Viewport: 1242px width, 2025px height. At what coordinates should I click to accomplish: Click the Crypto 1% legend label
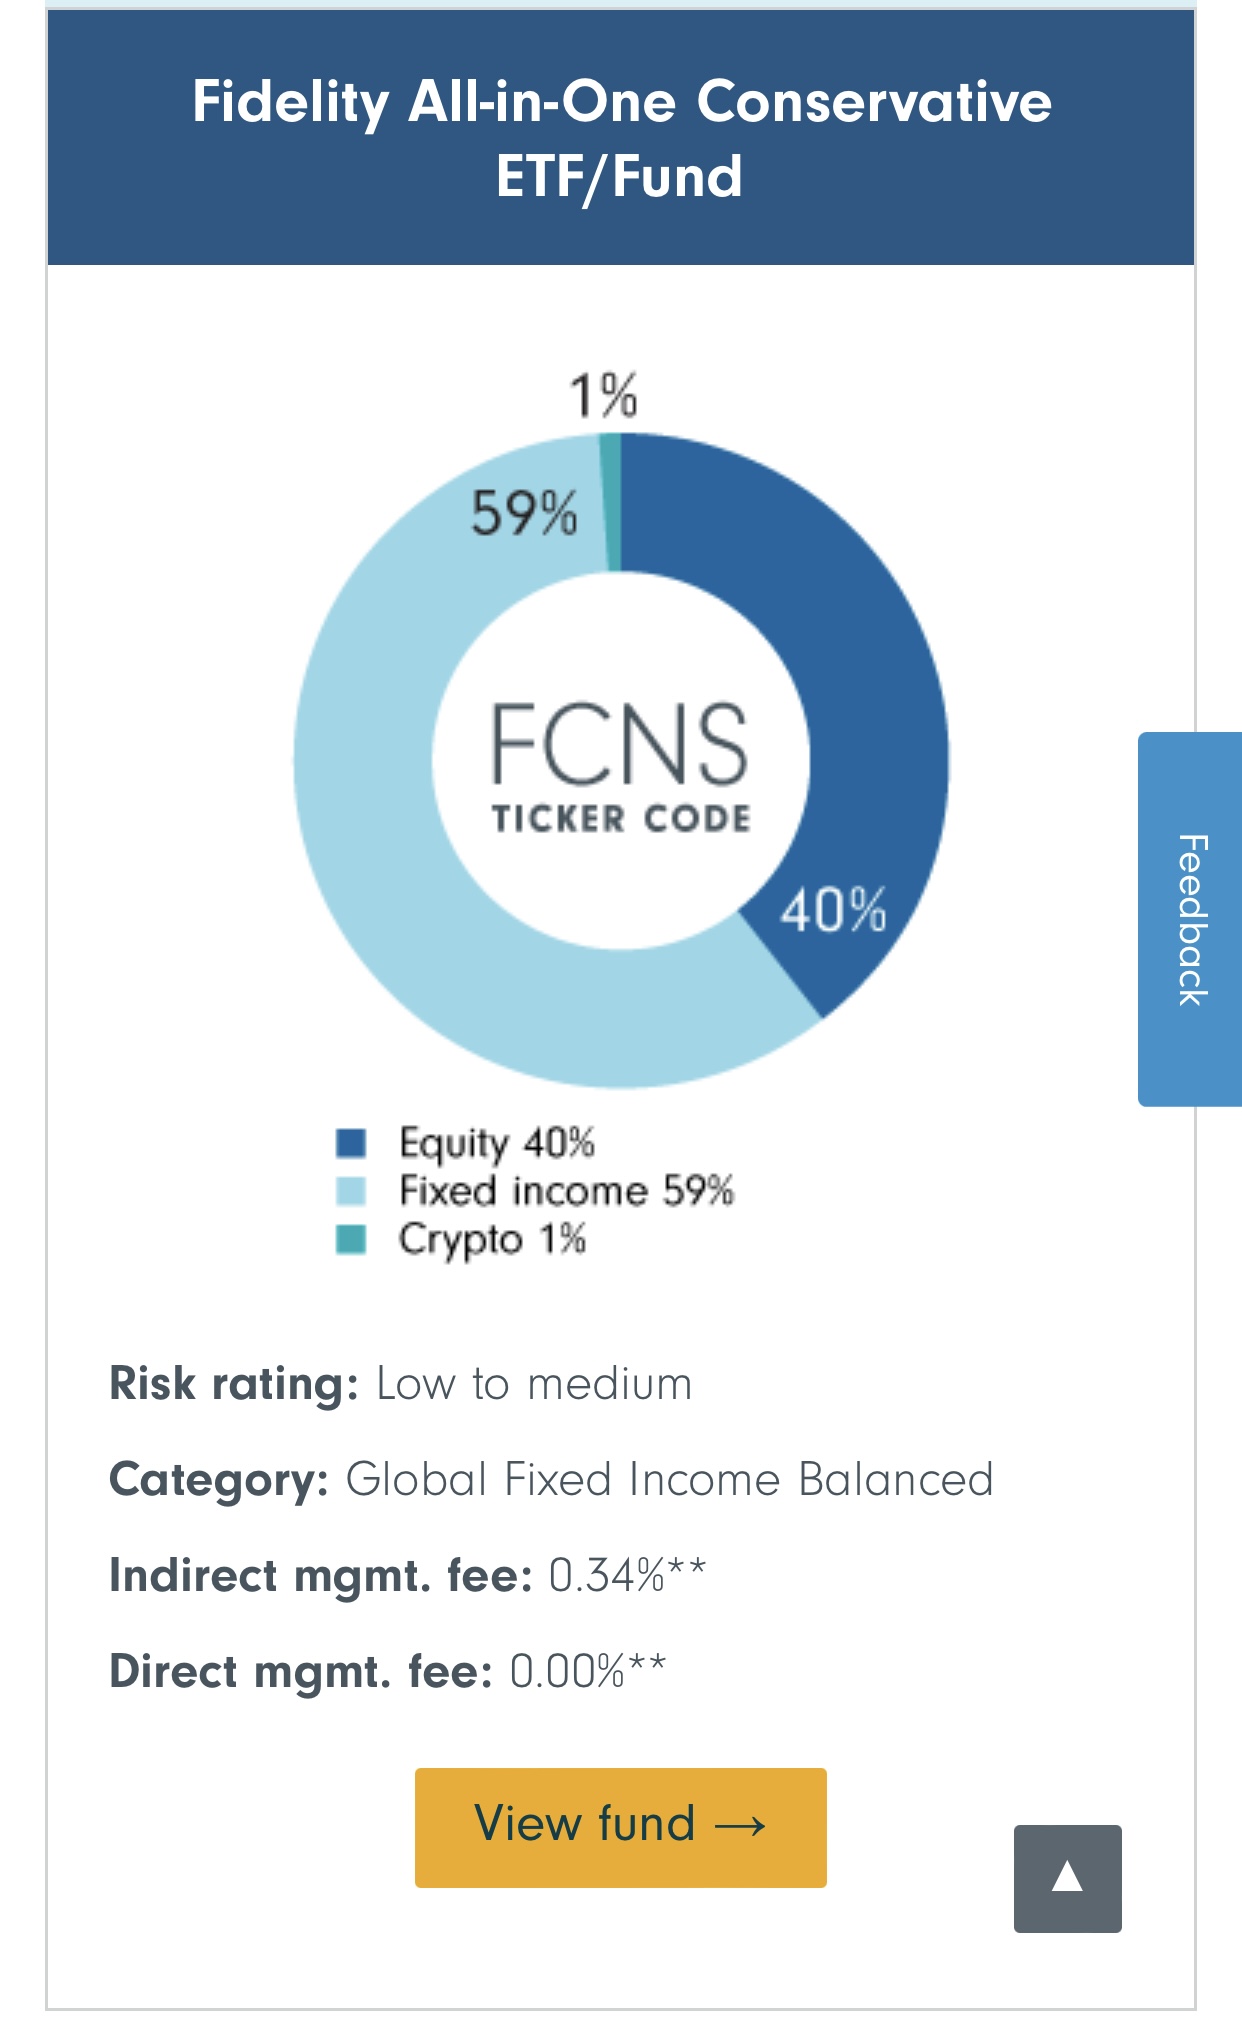(x=492, y=1239)
